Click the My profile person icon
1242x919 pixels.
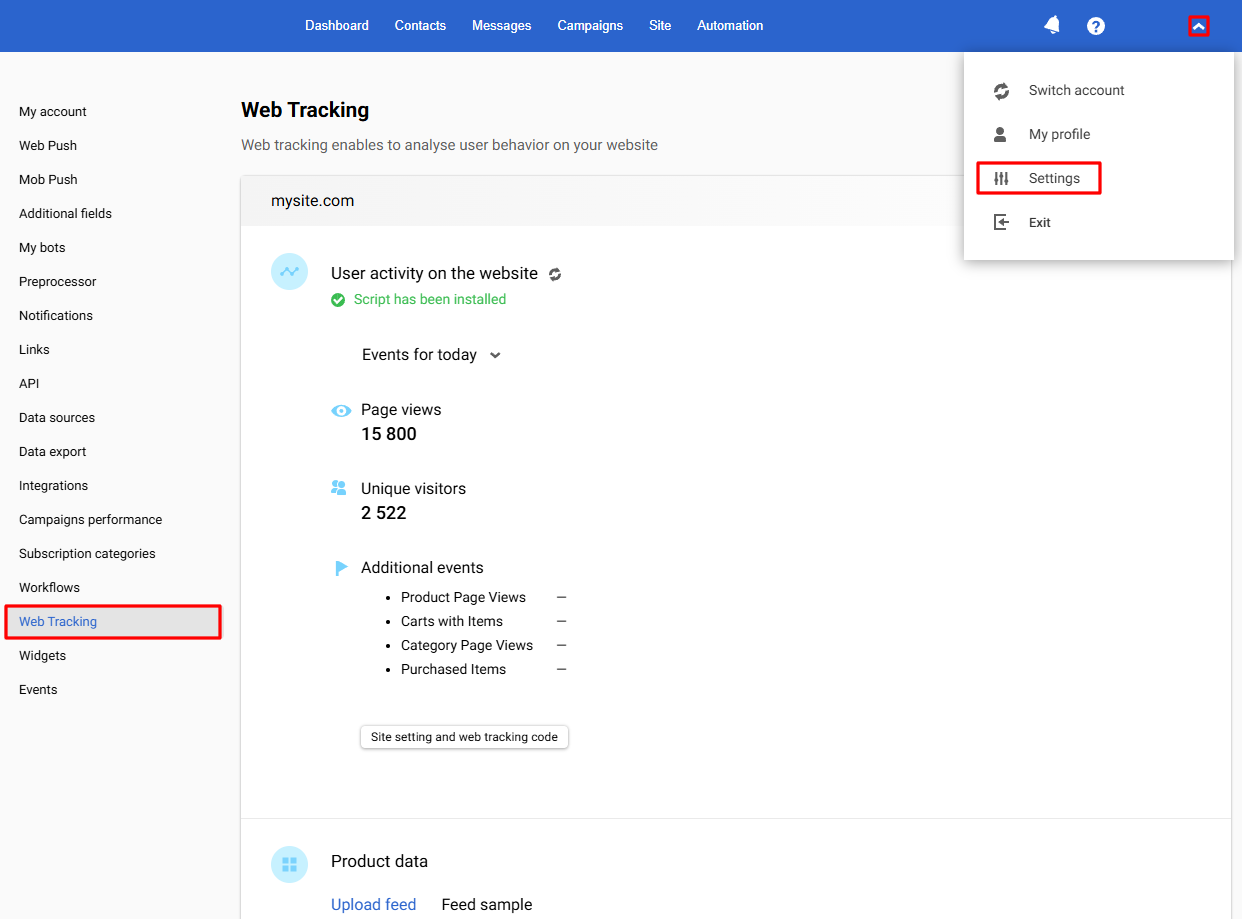click(1000, 134)
